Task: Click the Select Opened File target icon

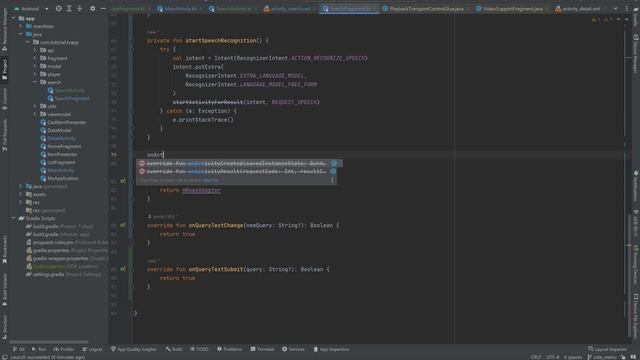Action: click(59, 9)
